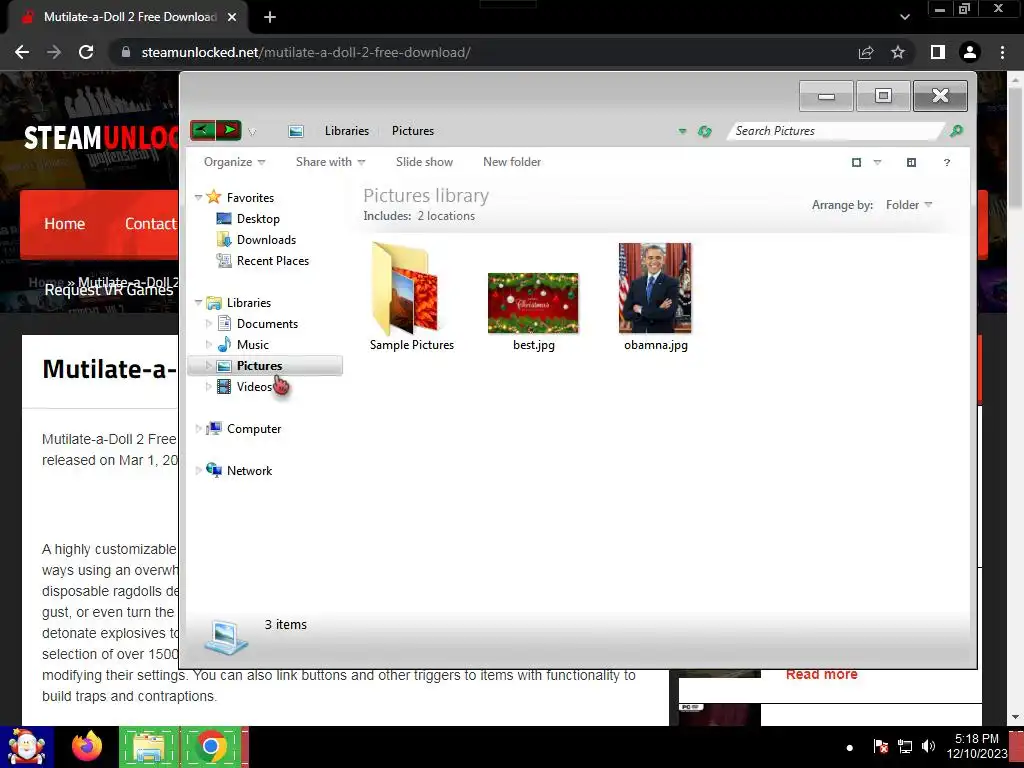Screen dimensions: 1024x768
Task: Click Pictures in the address breadcrumb
Action: click(413, 131)
